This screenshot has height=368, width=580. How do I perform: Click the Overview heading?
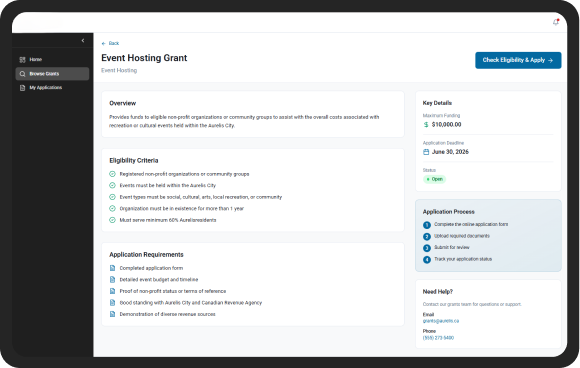(x=122, y=103)
